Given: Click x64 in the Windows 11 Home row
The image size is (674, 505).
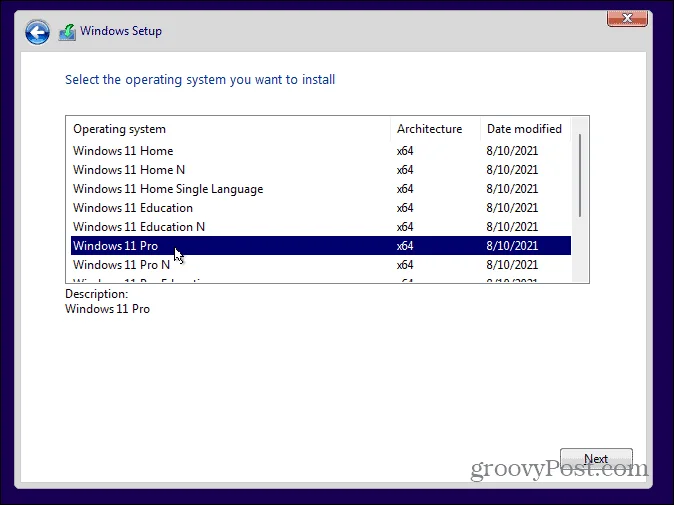Looking at the screenshot, I should [405, 151].
